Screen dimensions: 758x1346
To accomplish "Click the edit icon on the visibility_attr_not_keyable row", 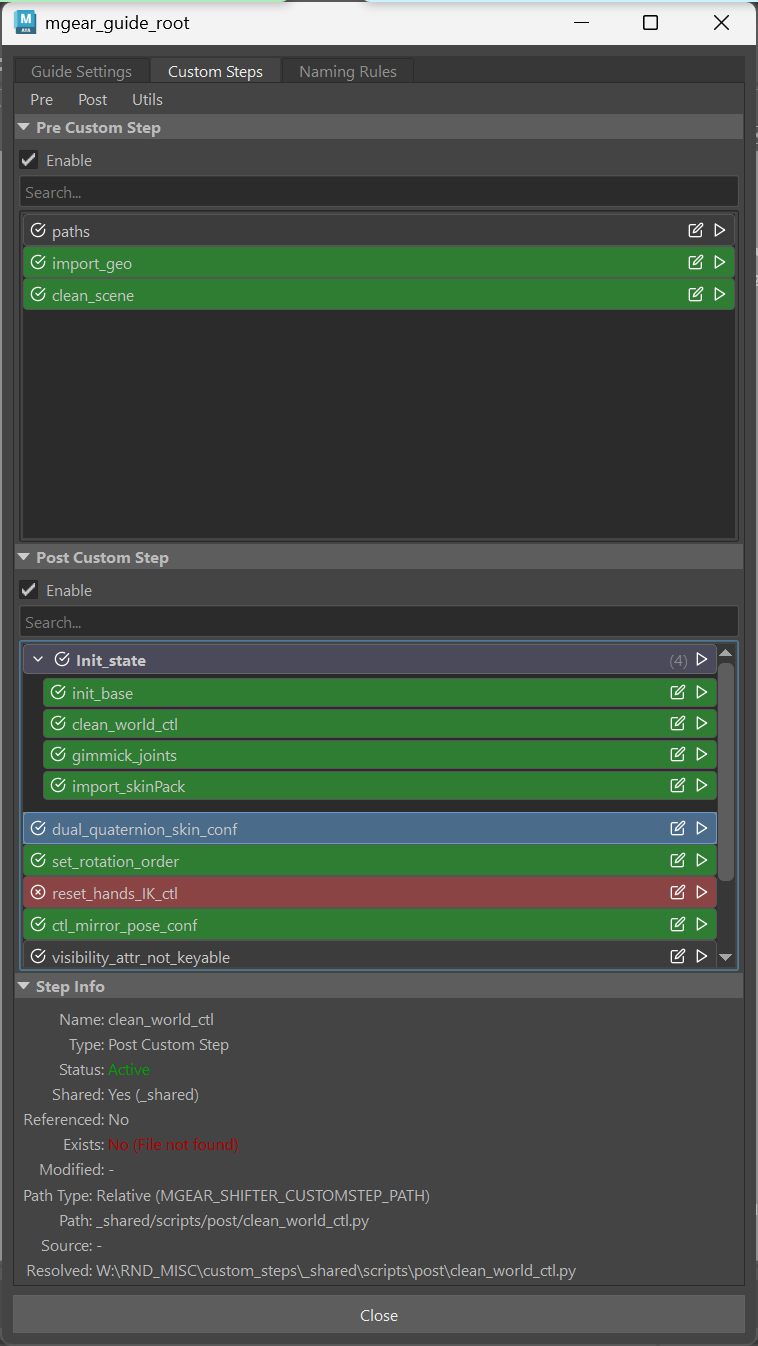I will pos(678,956).
